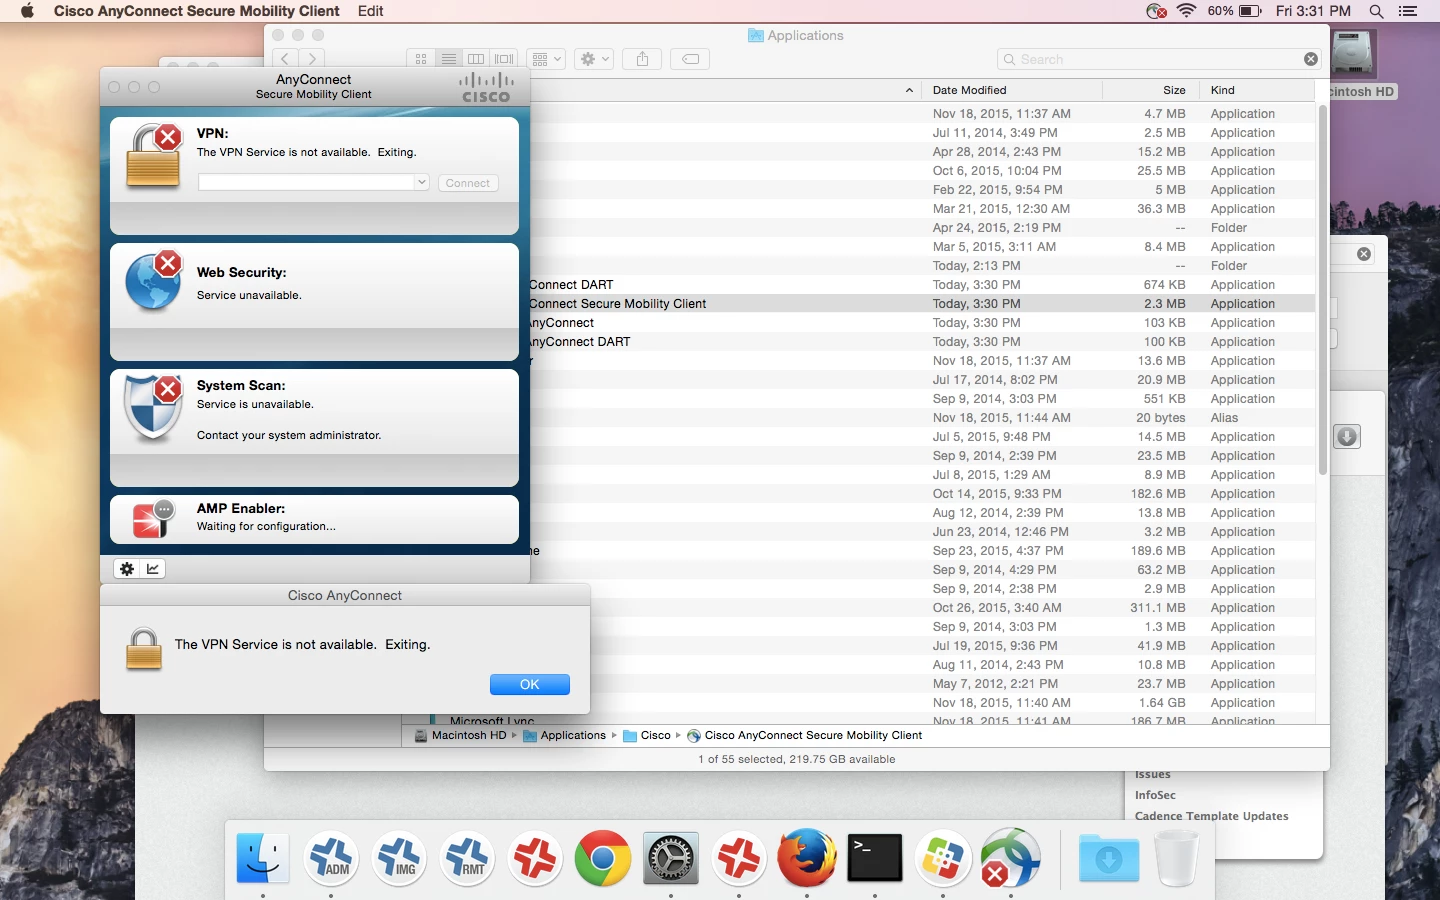Open the ADM app in the Dock
The width and height of the screenshot is (1440, 900).
click(x=331, y=858)
